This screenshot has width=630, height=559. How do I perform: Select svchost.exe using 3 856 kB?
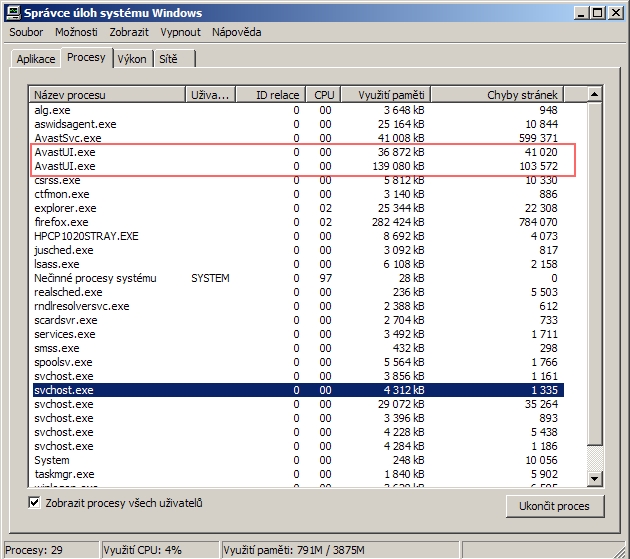(x=298, y=376)
